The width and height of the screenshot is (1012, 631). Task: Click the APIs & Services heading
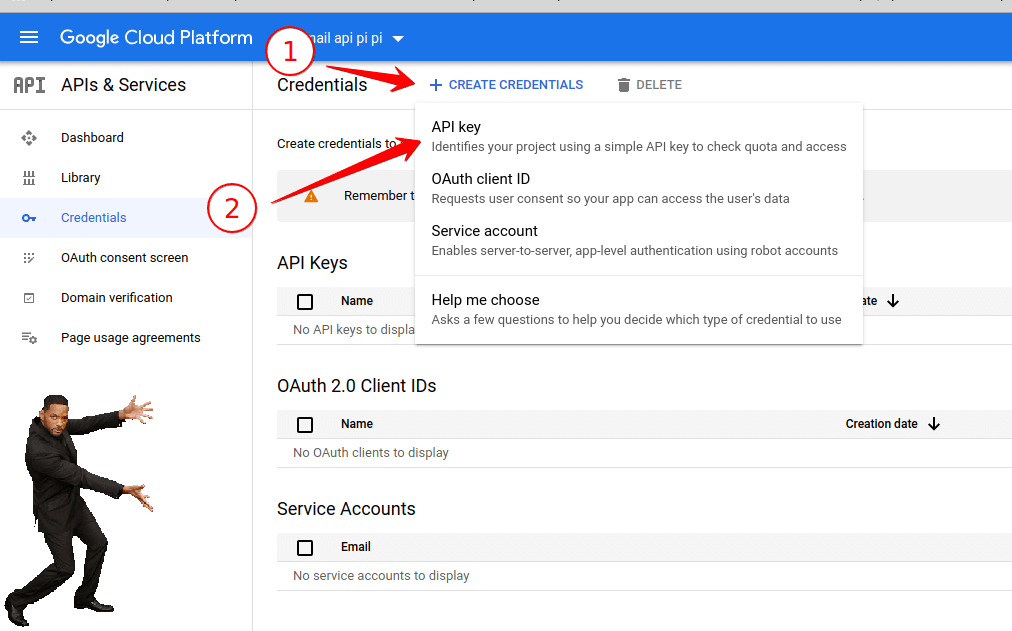[x=123, y=85]
